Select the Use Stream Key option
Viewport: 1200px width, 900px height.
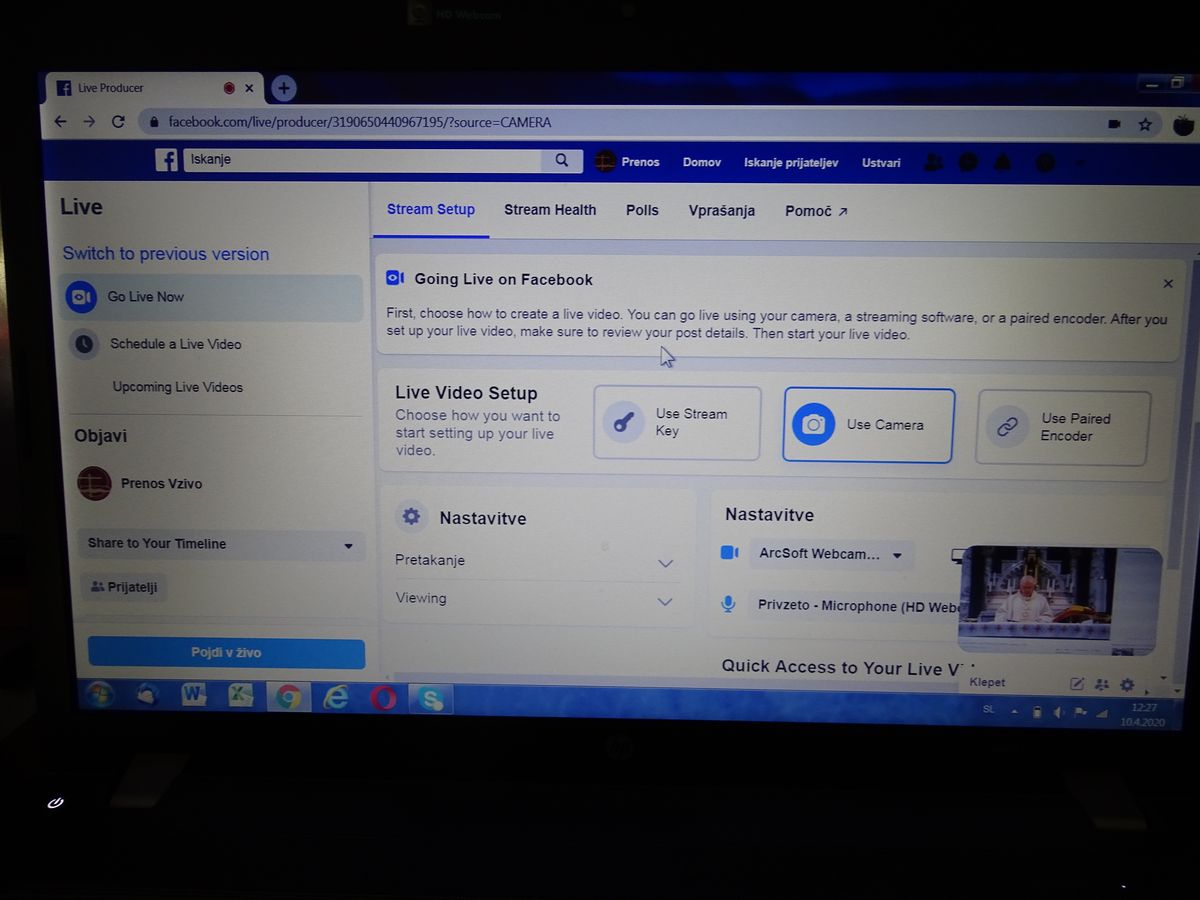677,423
